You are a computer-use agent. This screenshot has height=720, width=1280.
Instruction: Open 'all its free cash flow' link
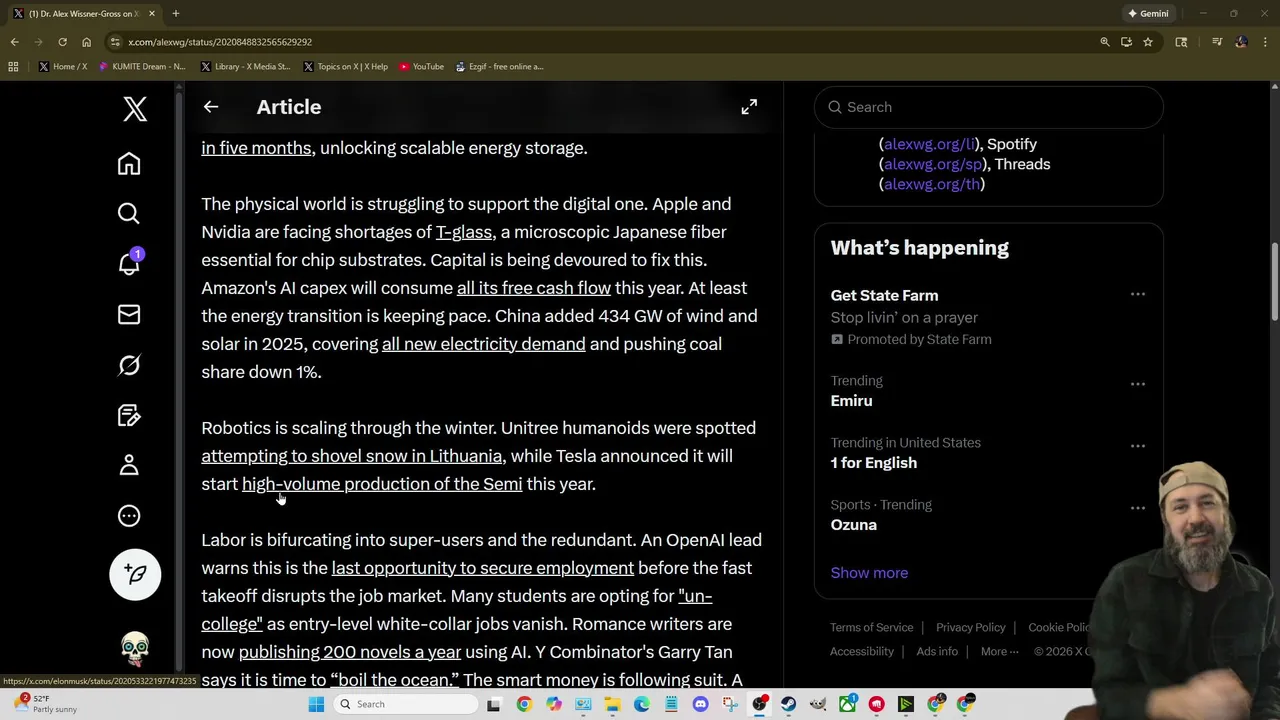click(x=534, y=288)
